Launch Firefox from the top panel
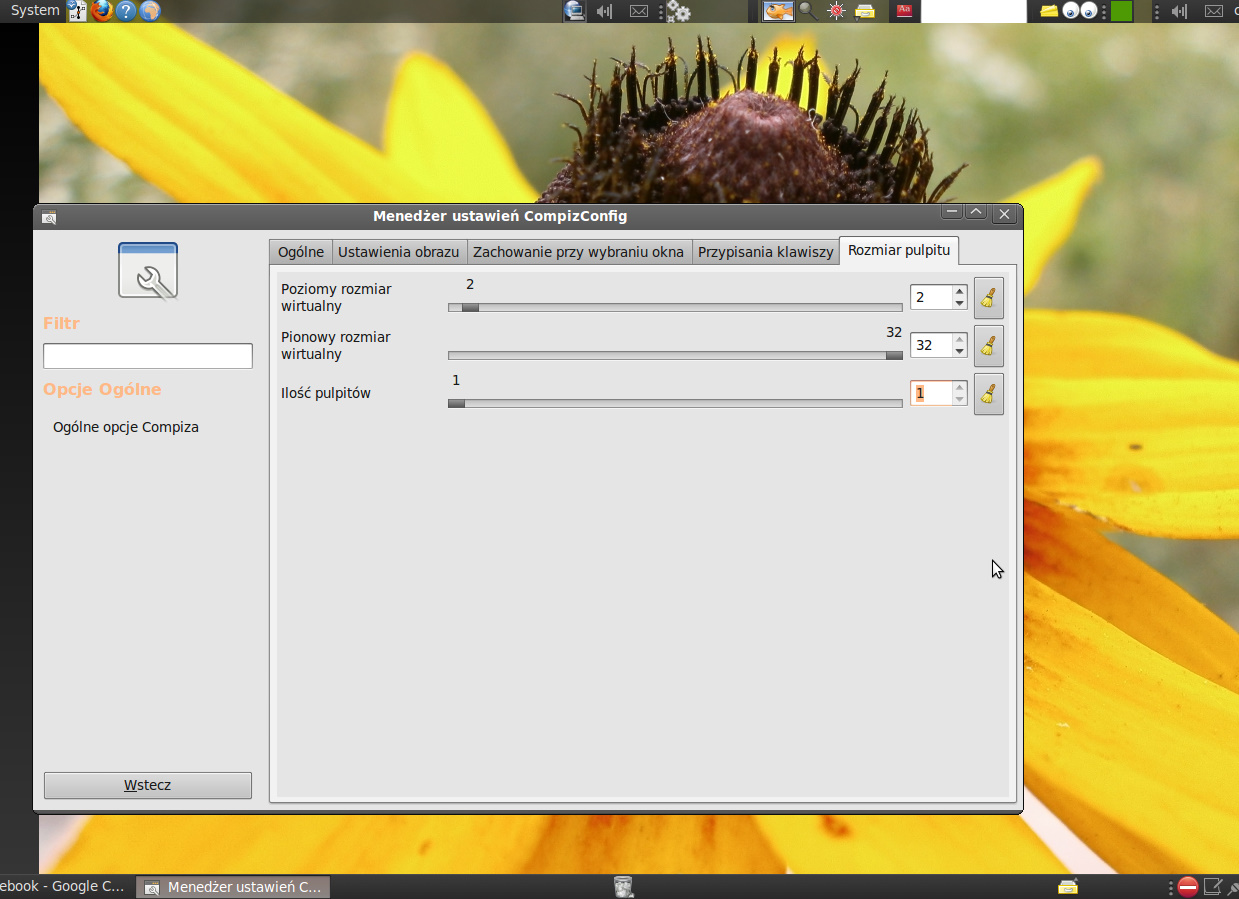 pyautogui.click(x=102, y=11)
